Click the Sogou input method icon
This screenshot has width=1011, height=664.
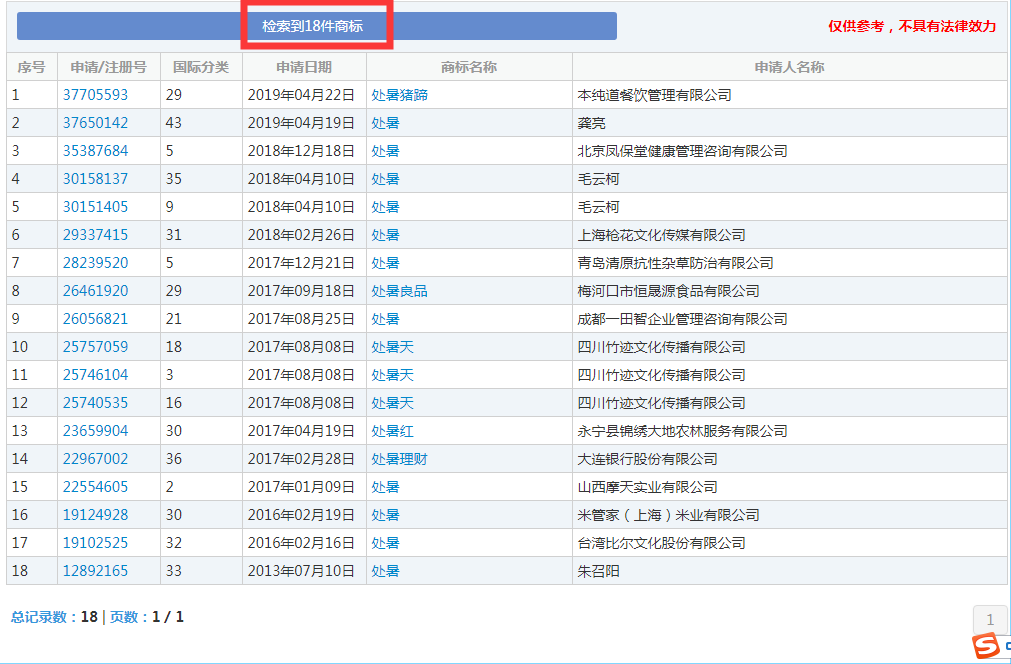(x=987, y=645)
